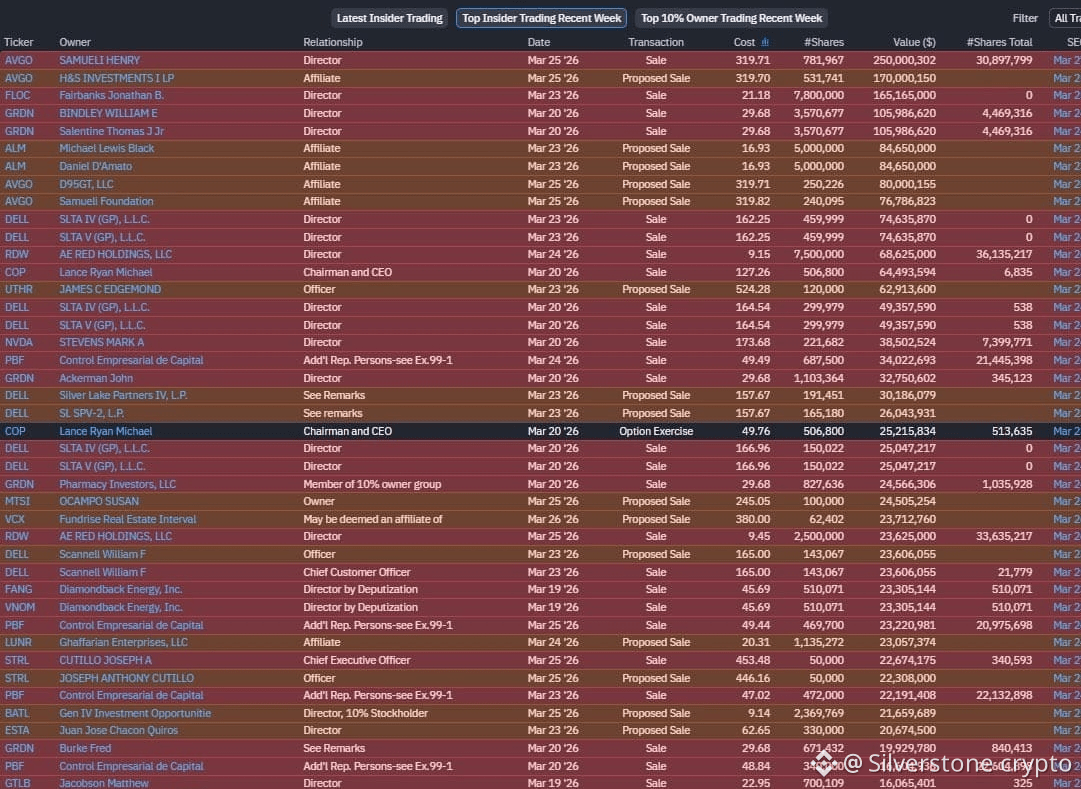Screen dimensions: 1081x789
Task: Click the sort indicator icon beside Cost
Action: (x=765, y=42)
